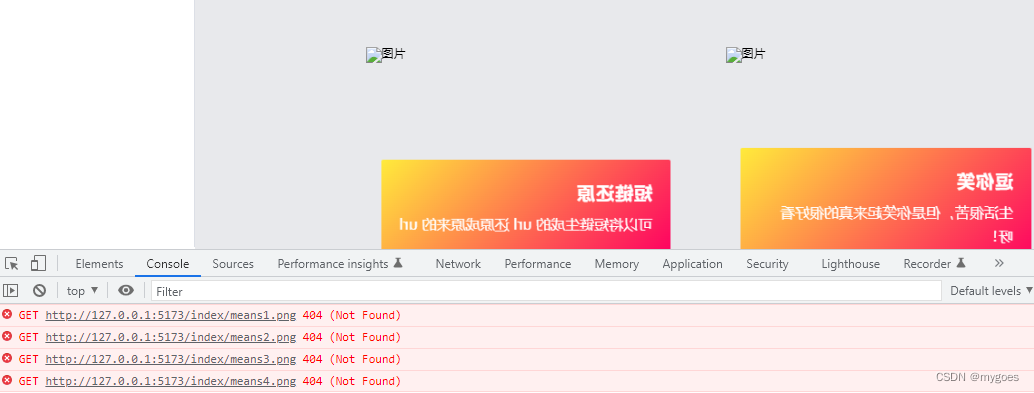Switch to the Elements tab

[99, 264]
